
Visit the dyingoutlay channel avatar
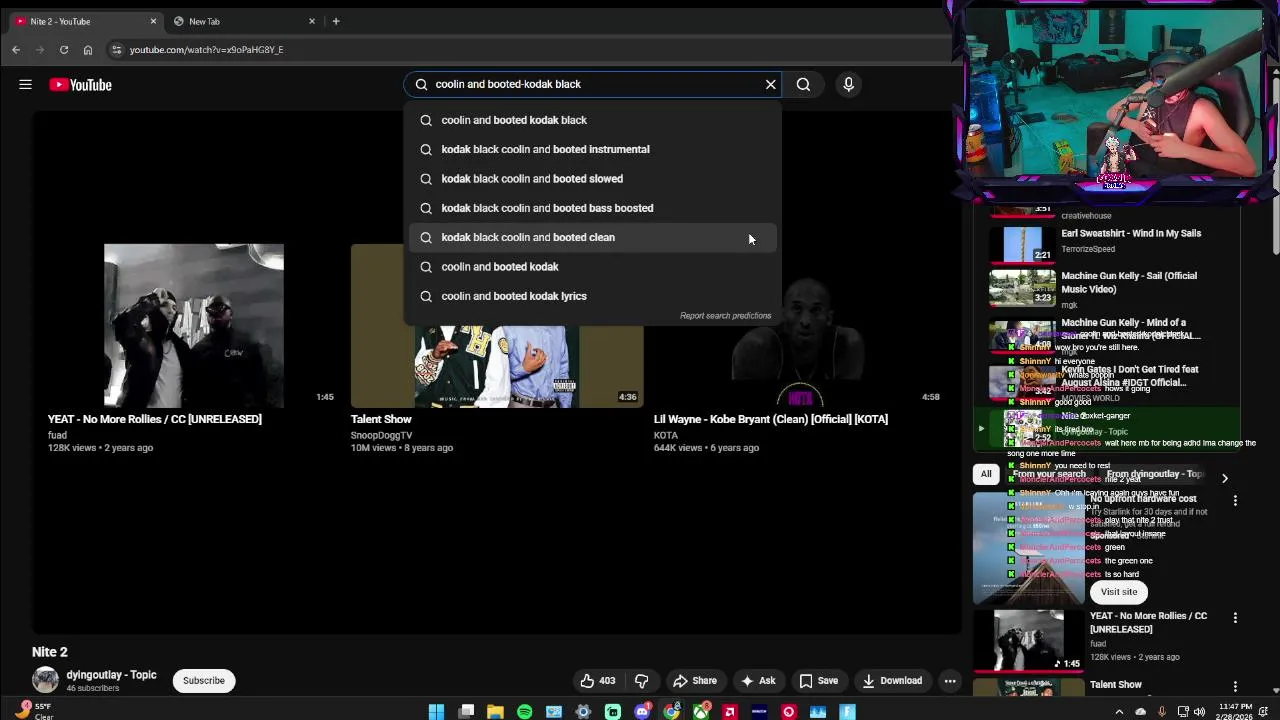[45, 680]
